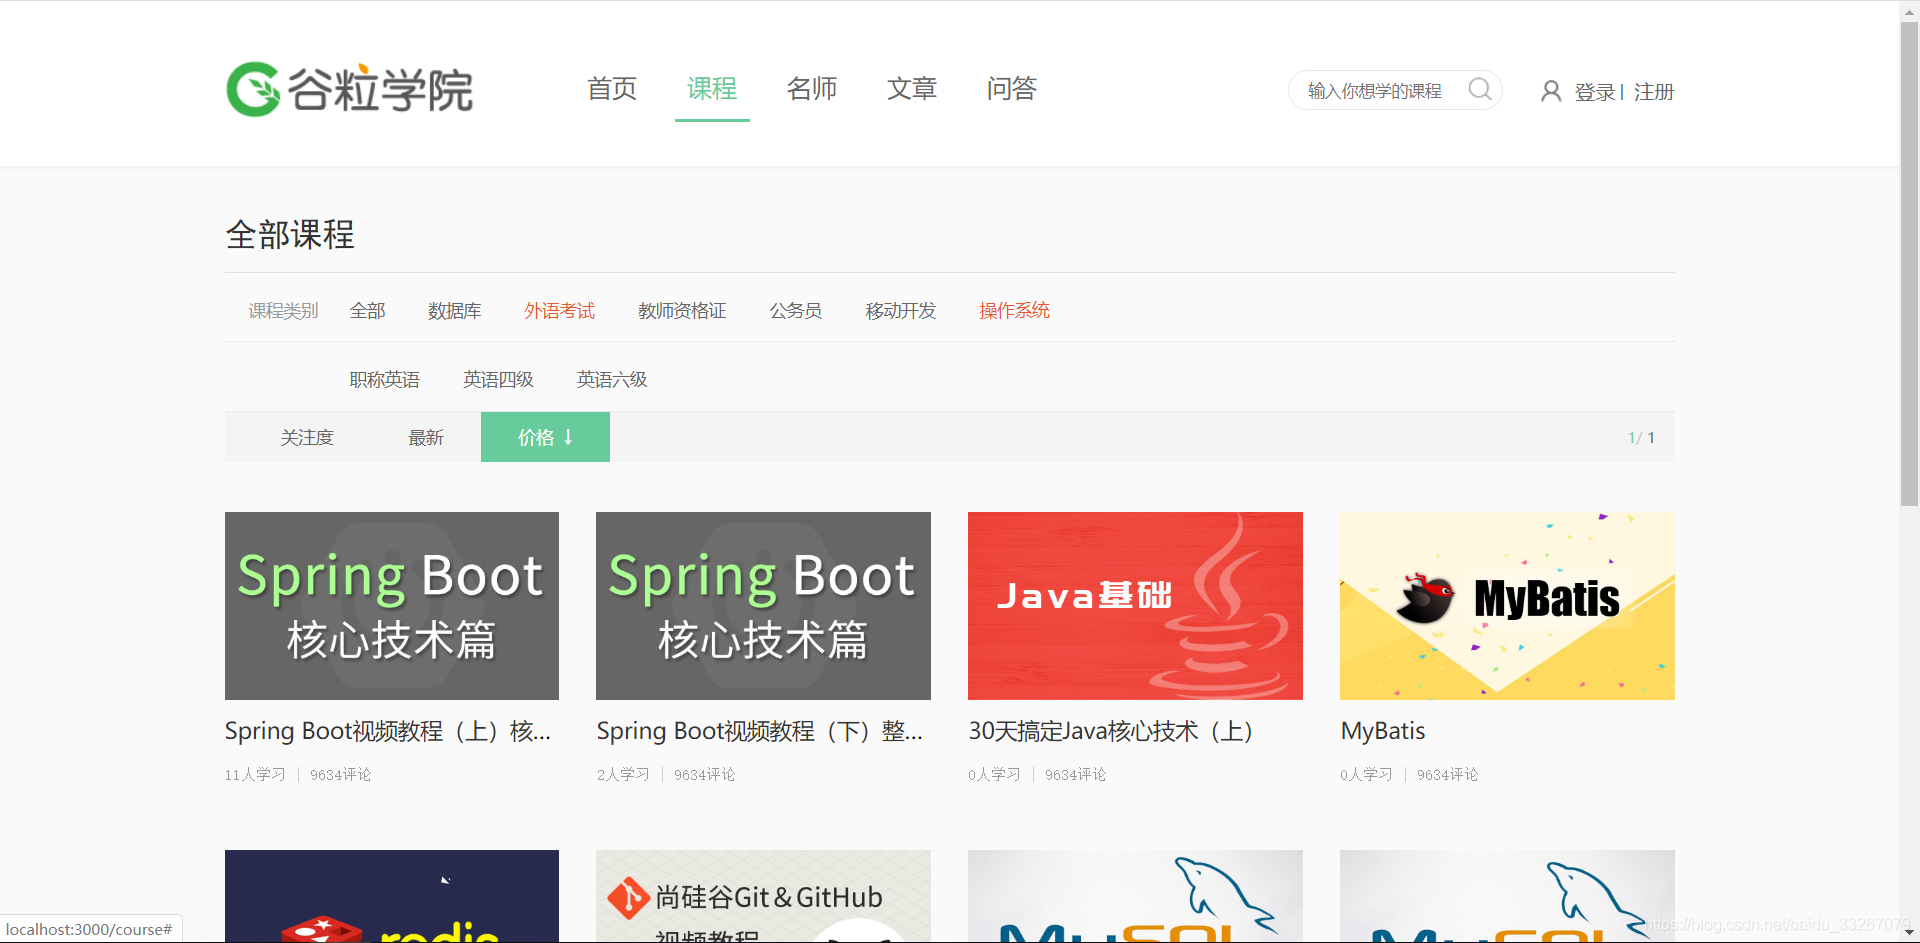Filter courses by 数据库 category
The image size is (1920, 943).
point(455,311)
